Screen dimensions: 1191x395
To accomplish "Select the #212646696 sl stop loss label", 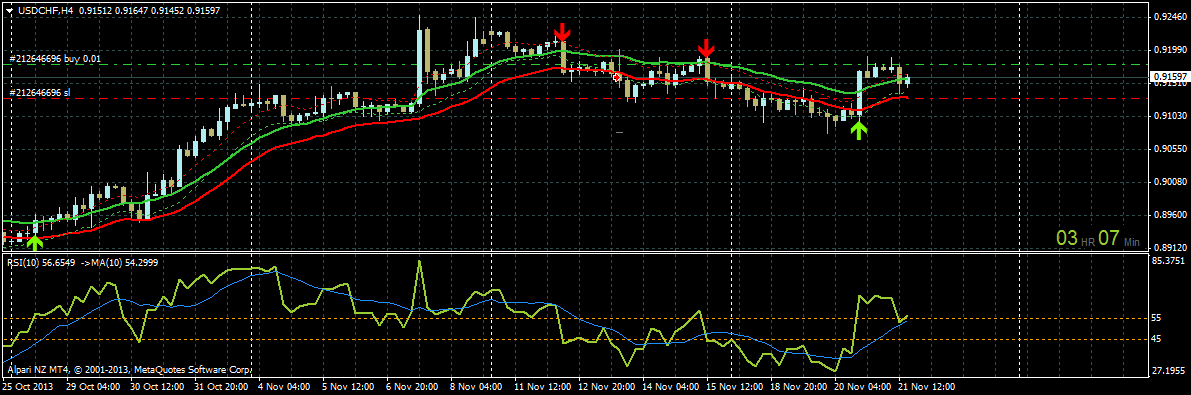I will click(39, 92).
